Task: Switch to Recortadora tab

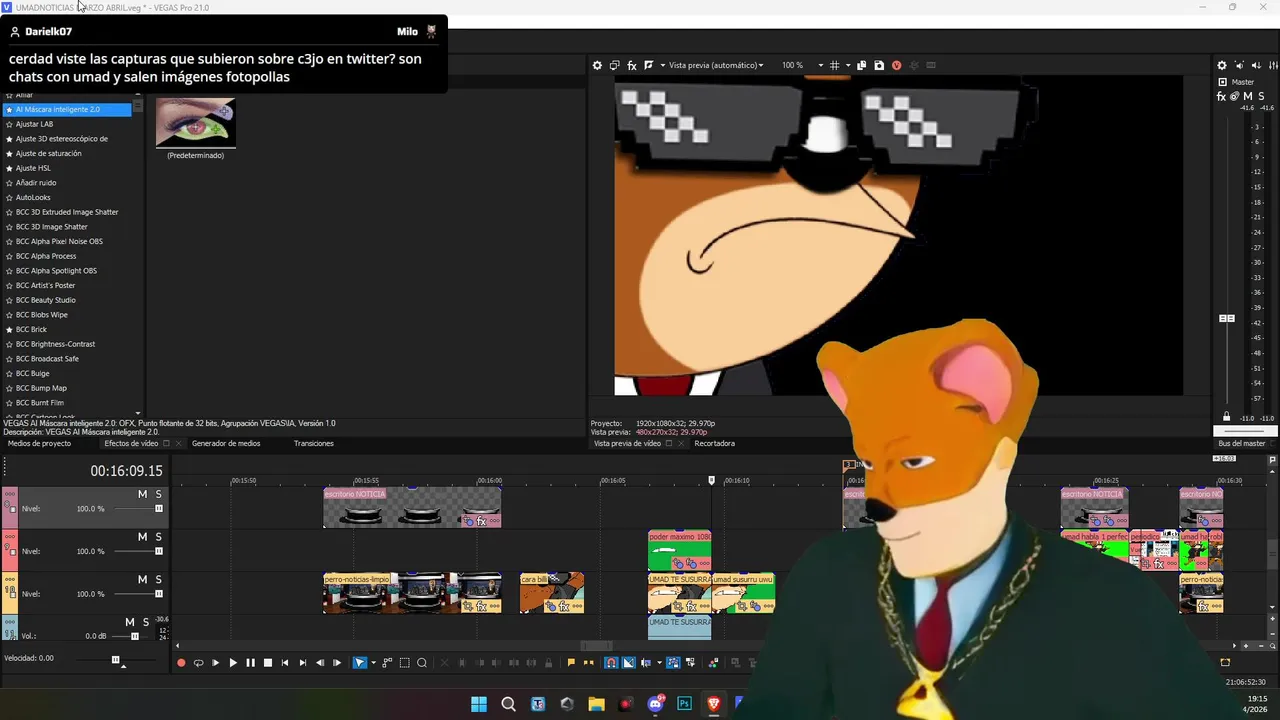Action: point(715,443)
